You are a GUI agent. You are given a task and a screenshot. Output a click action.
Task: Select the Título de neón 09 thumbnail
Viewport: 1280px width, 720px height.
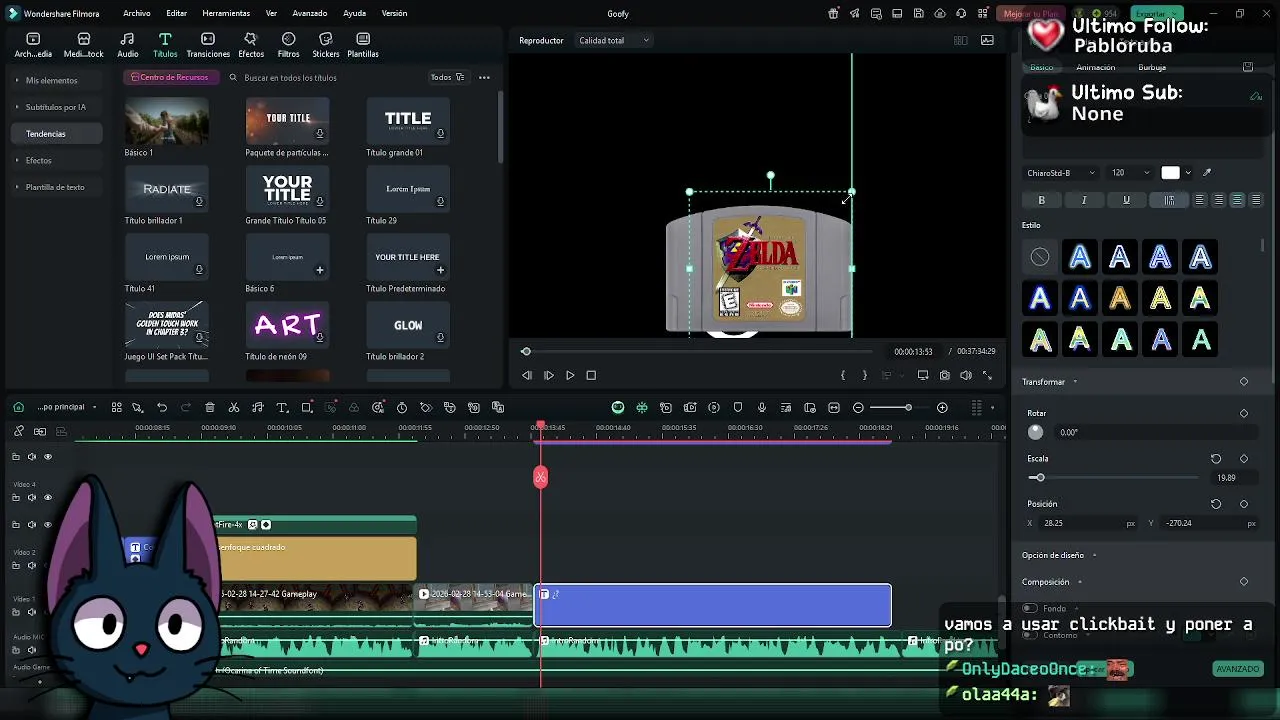(287, 325)
